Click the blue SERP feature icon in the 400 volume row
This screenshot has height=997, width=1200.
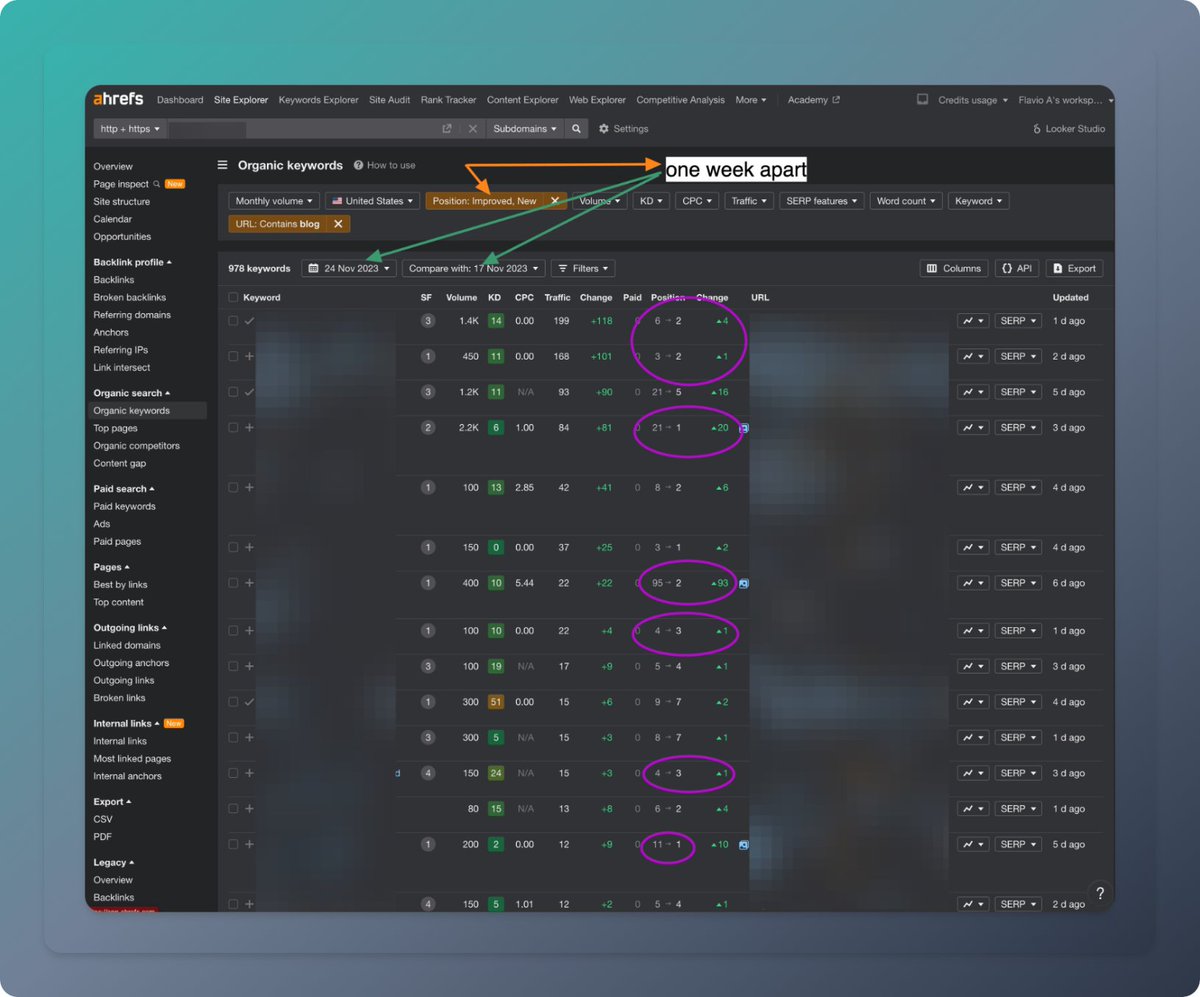[x=744, y=583]
